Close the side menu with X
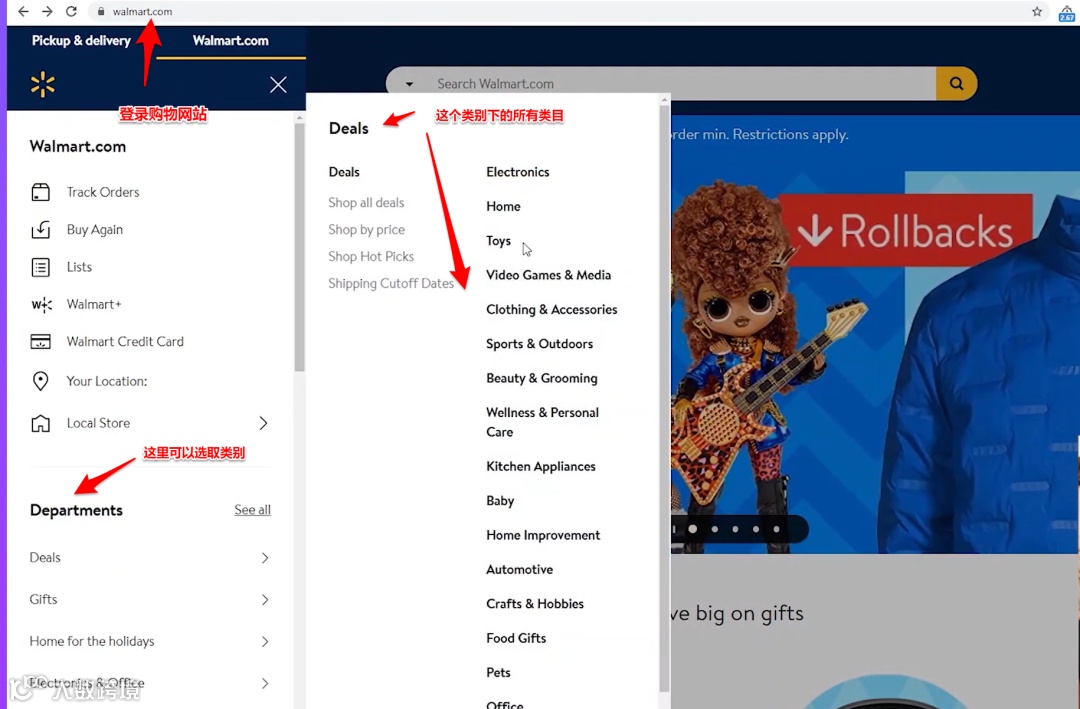This screenshot has width=1080, height=709. (278, 85)
